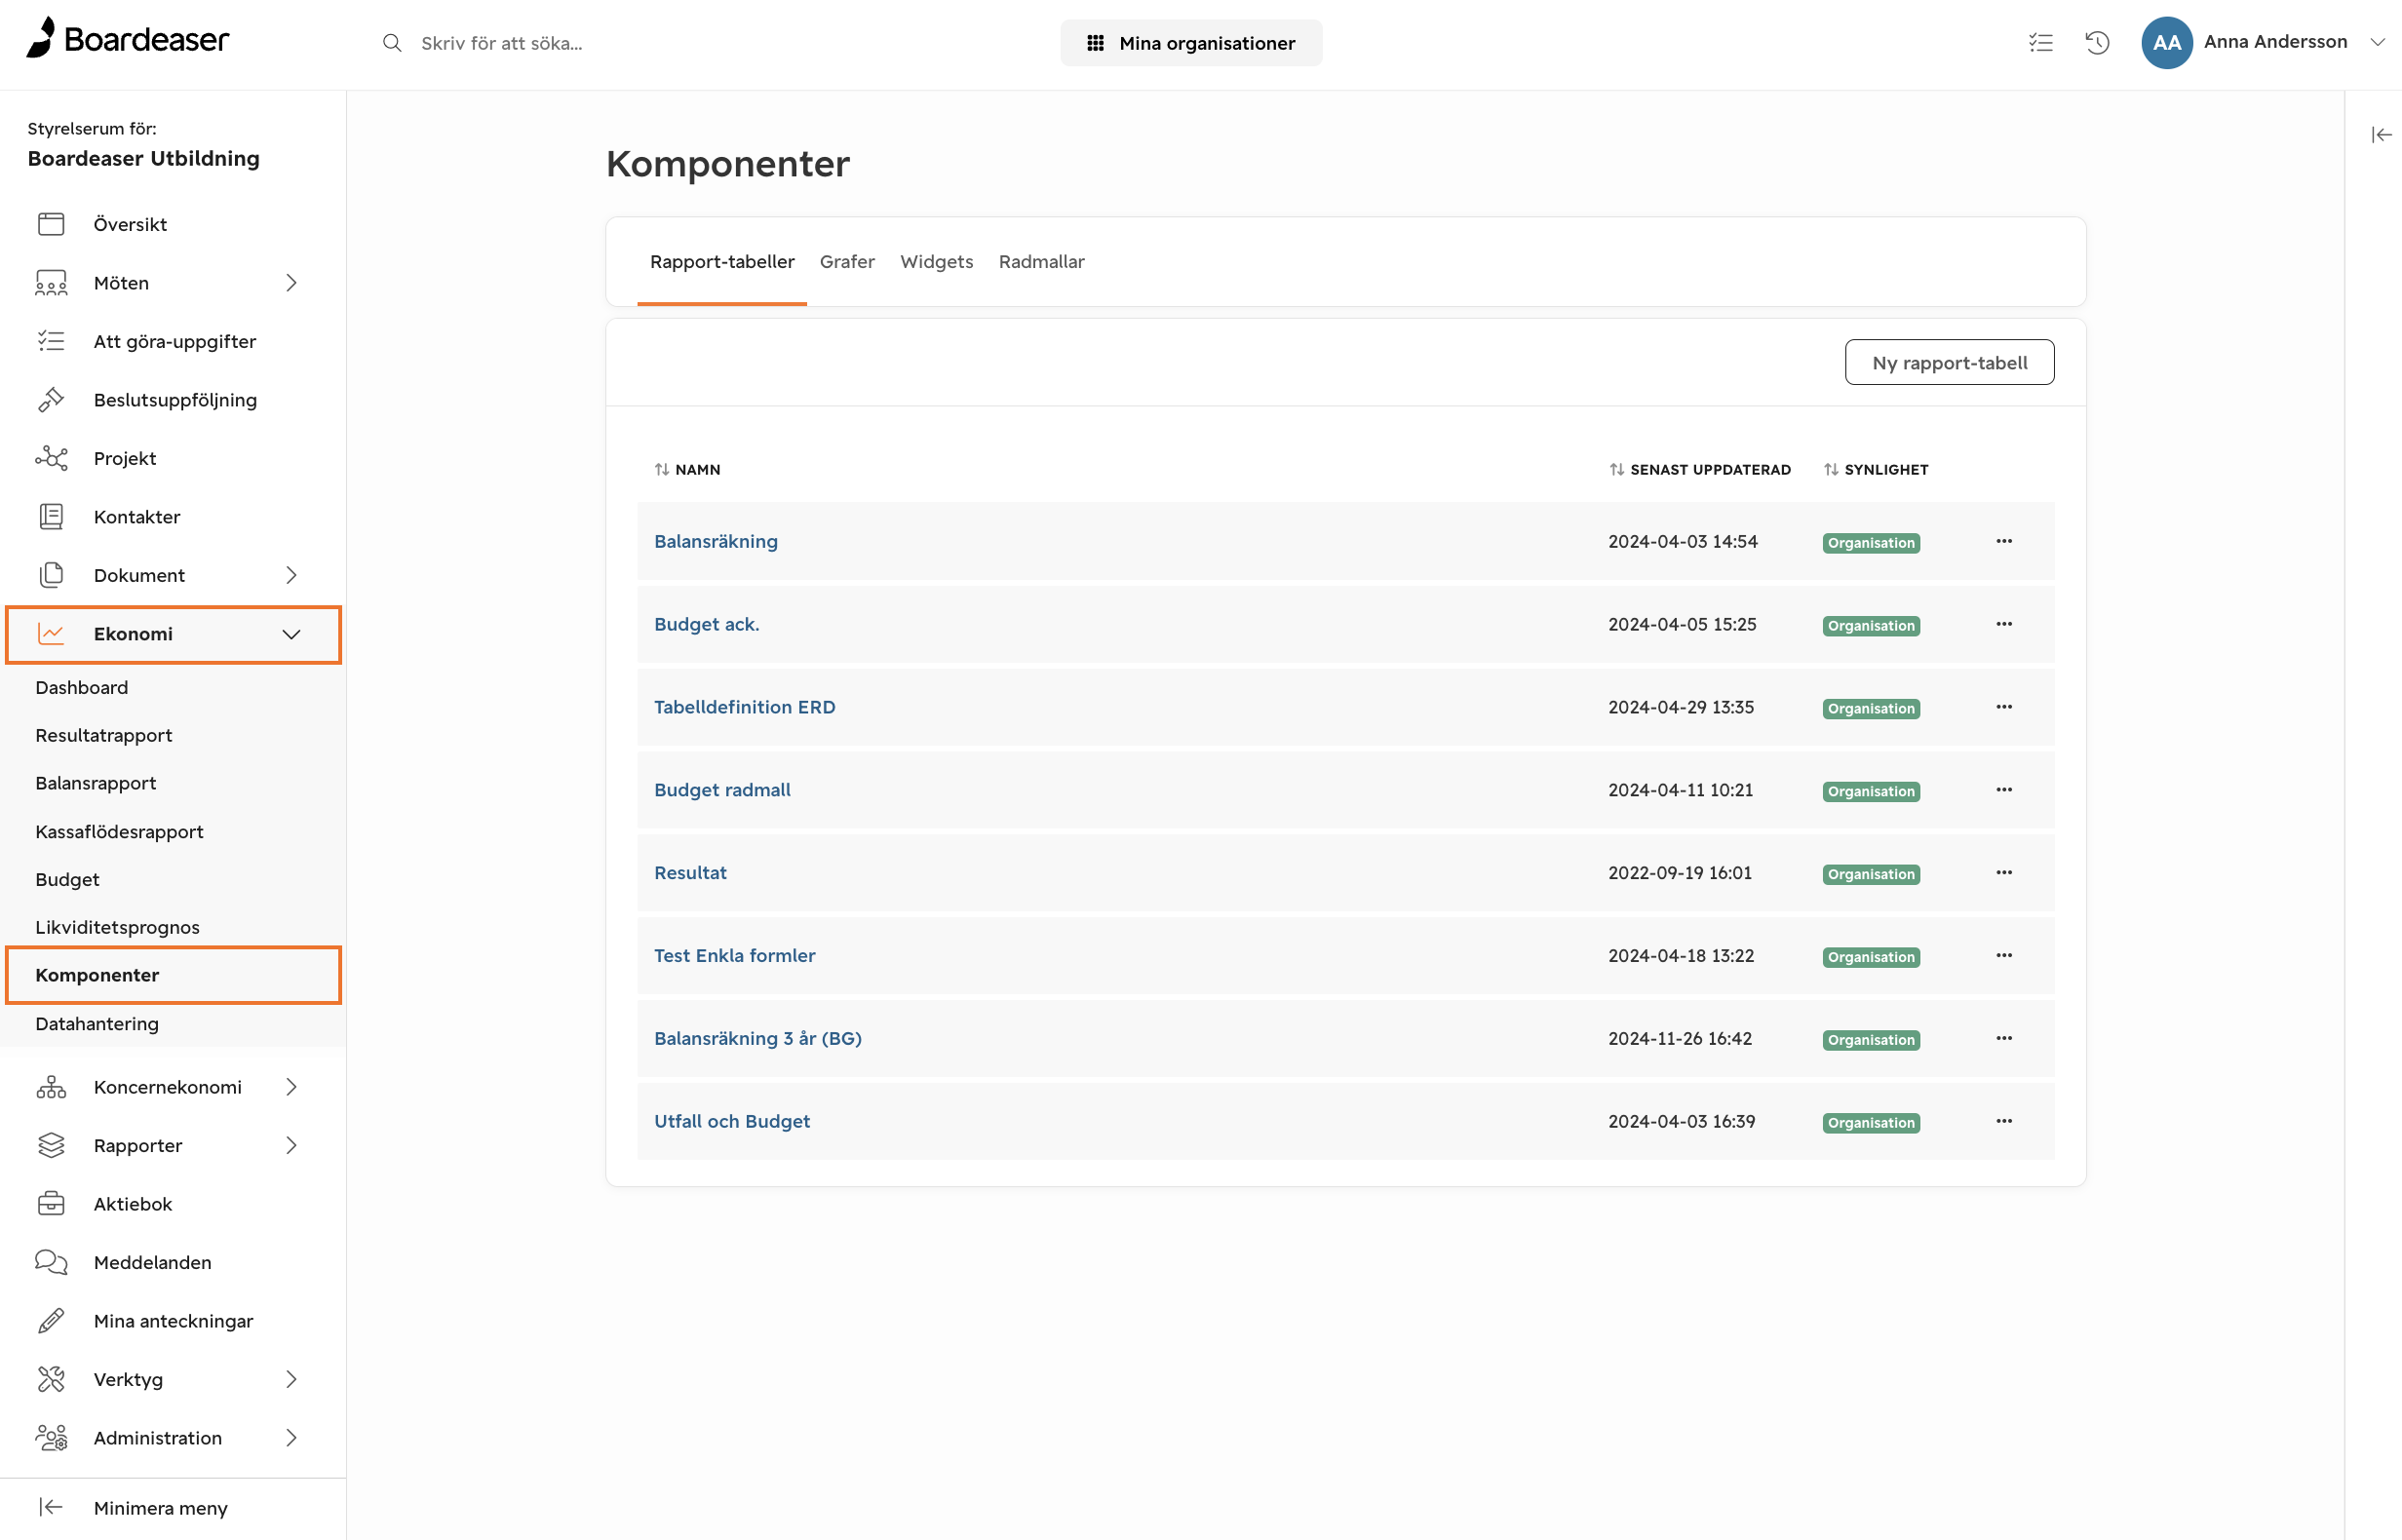The height and width of the screenshot is (1540, 2402).
Task: Click the Verktyg tools icon
Action: (51, 1379)
